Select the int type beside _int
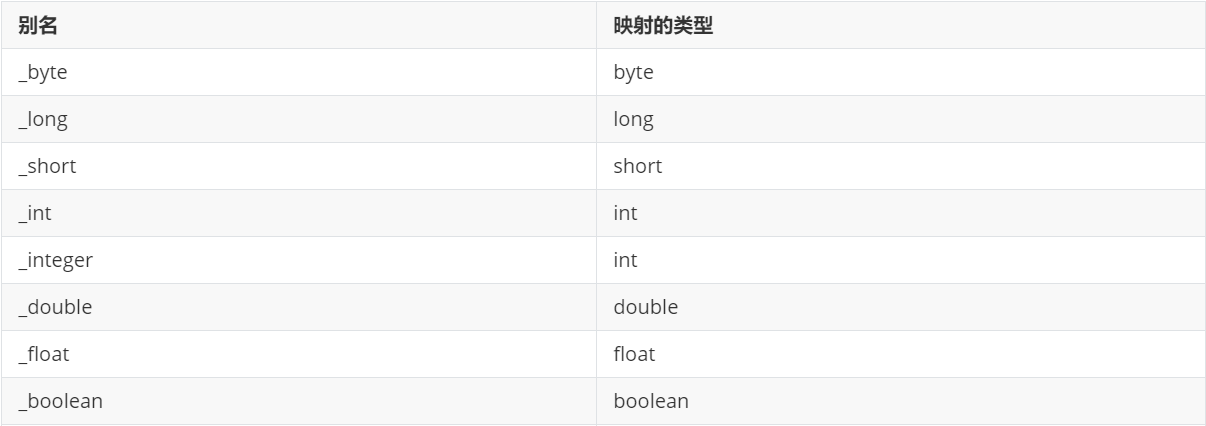This screenshot has width=1206, height=426. [625, 214]
